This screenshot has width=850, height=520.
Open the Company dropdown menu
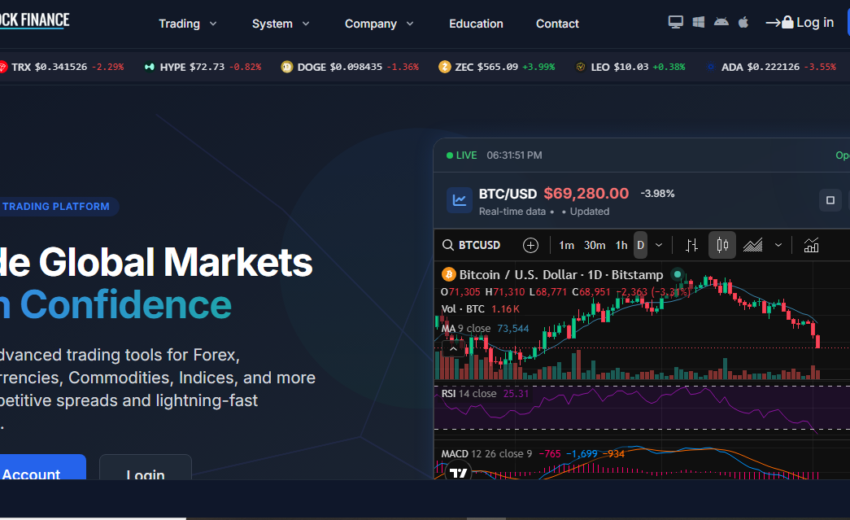(x=379, y=24)
